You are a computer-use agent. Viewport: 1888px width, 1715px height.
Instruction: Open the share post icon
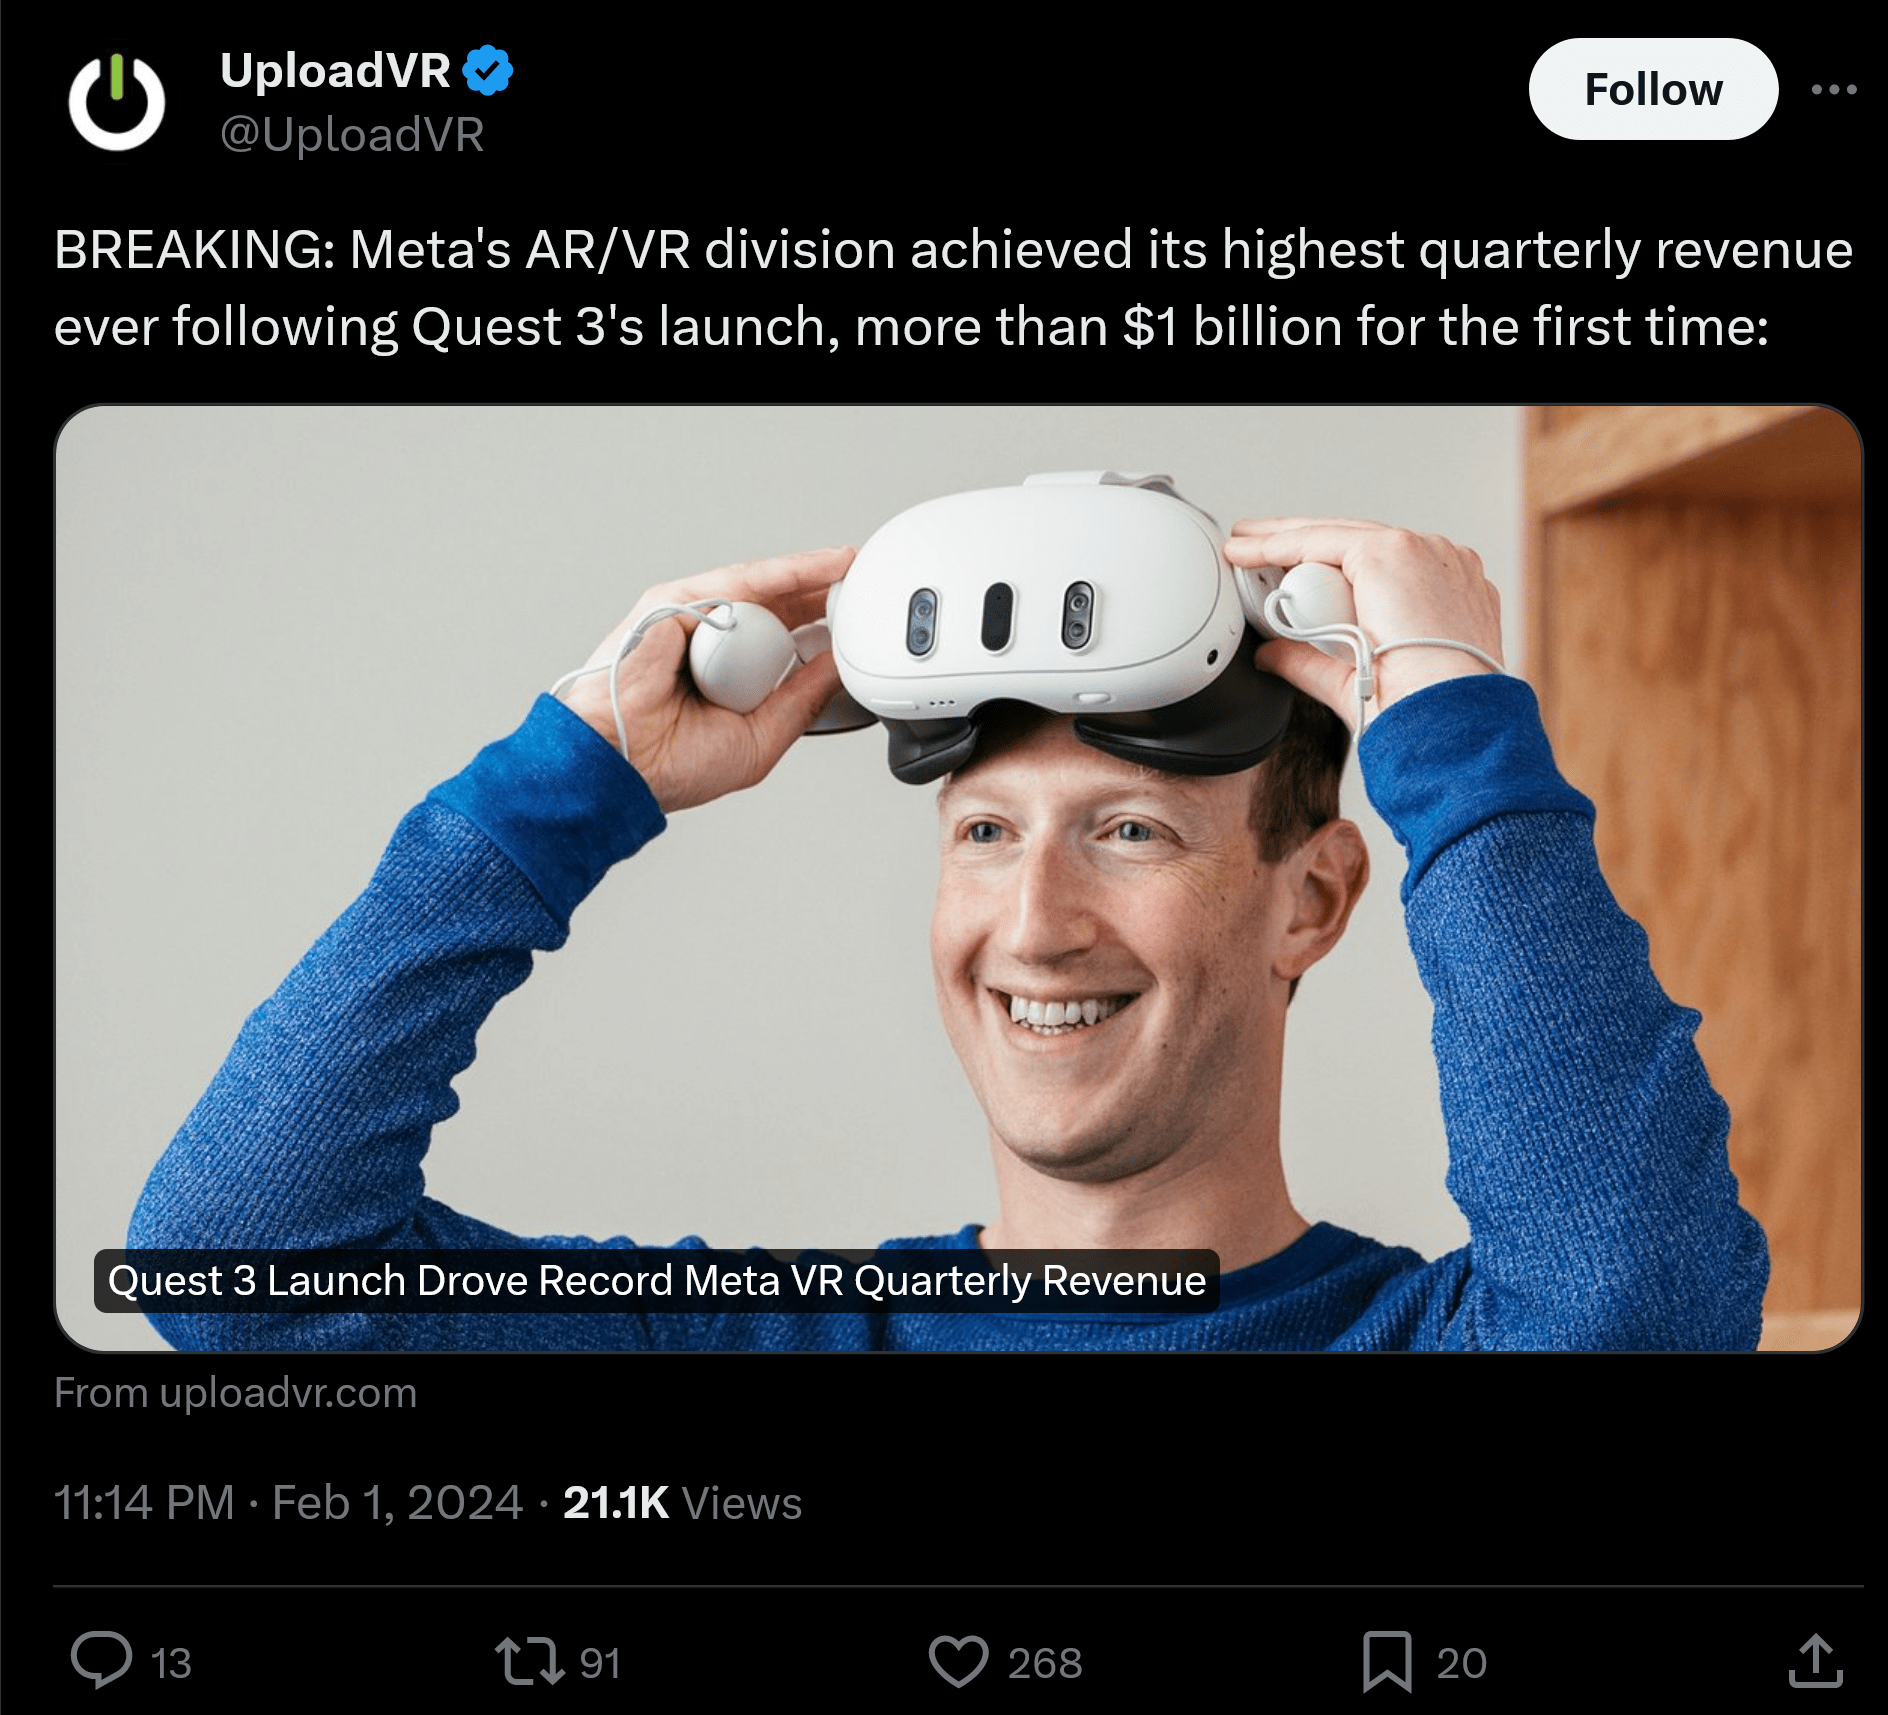point(1815,1660)
